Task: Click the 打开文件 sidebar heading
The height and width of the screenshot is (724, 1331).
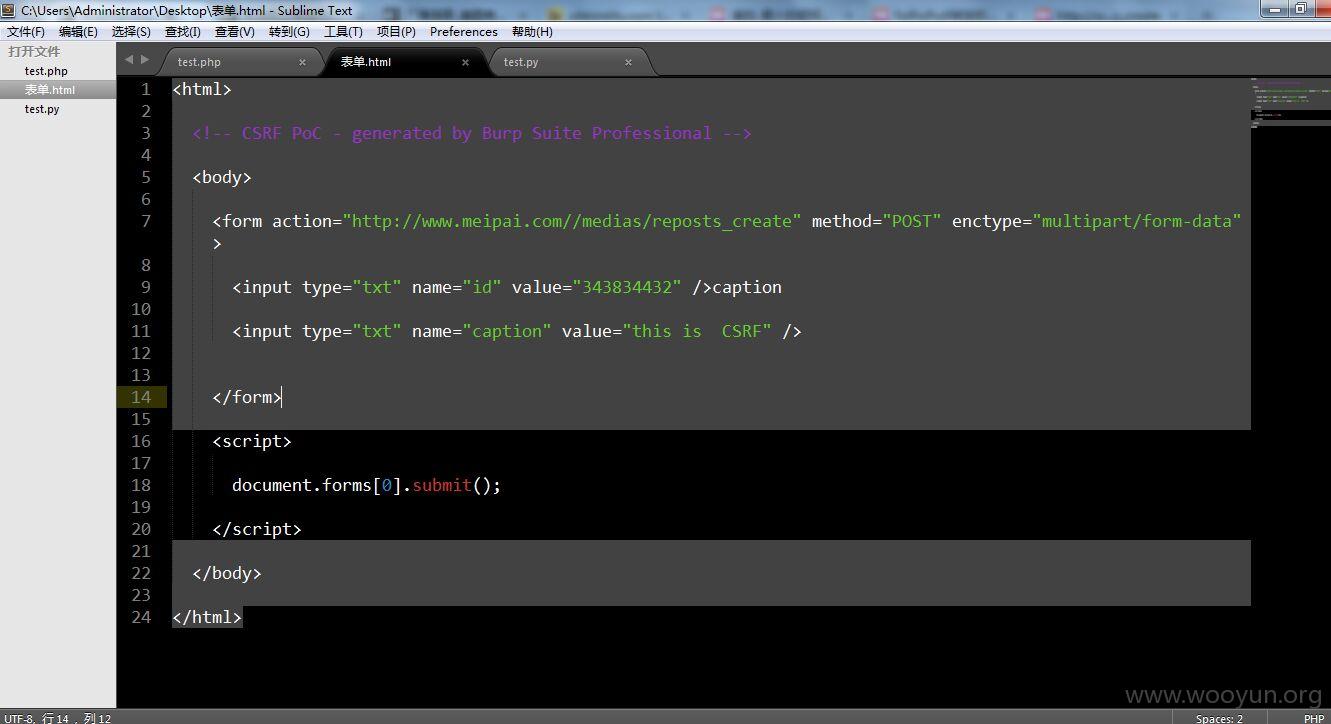Action: (34, 51)
